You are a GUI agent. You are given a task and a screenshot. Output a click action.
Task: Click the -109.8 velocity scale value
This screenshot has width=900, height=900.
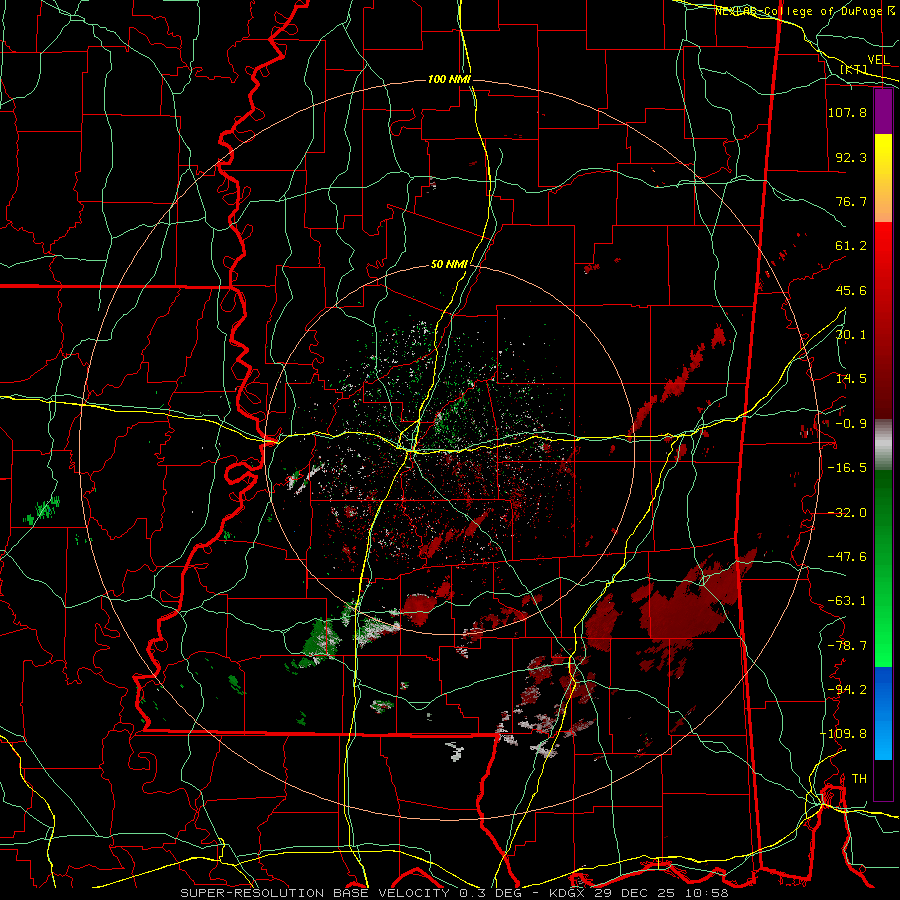coord(844,734)
